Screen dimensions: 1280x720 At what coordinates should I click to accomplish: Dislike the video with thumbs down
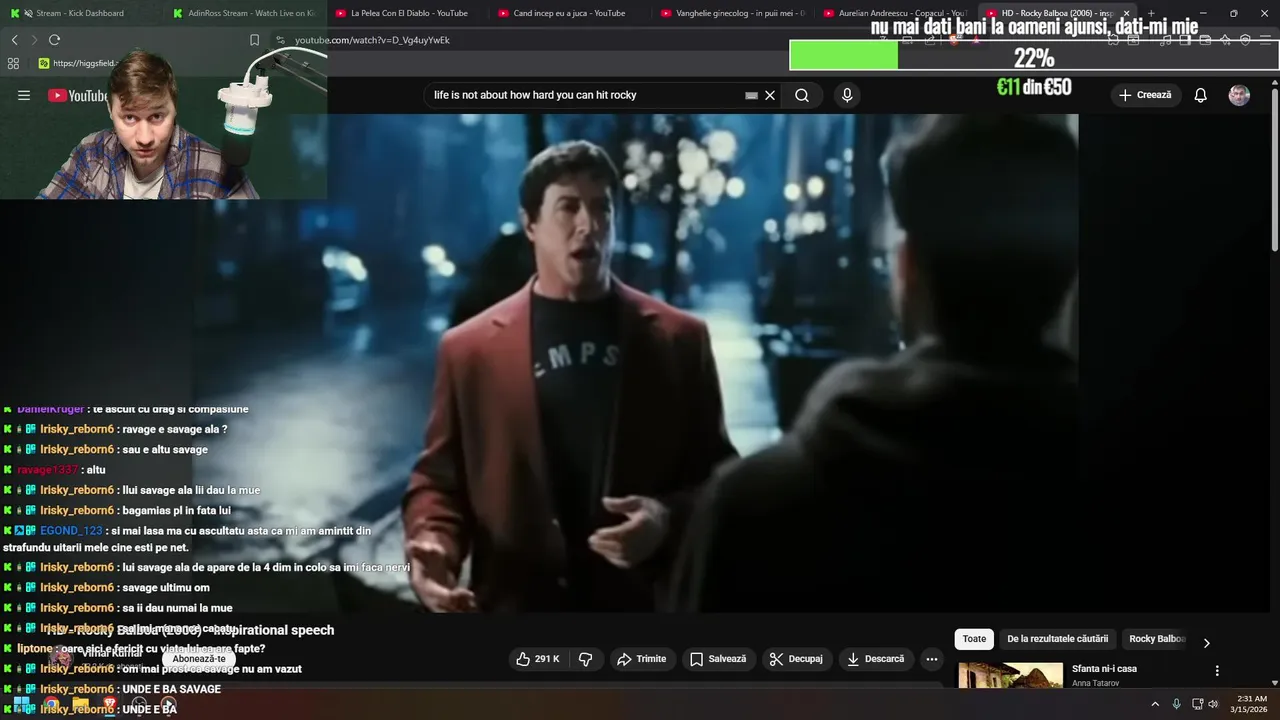tap(586, 659)
